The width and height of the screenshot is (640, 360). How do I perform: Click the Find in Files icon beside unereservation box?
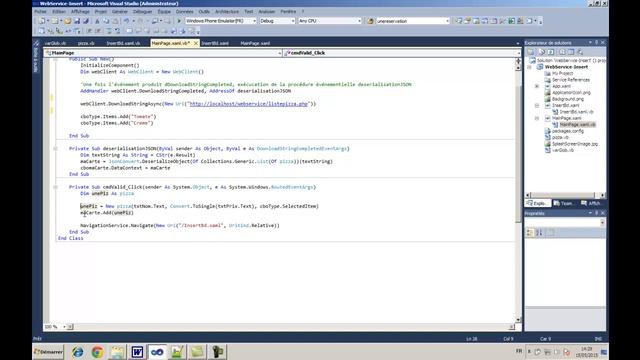[x=370, y=21]
